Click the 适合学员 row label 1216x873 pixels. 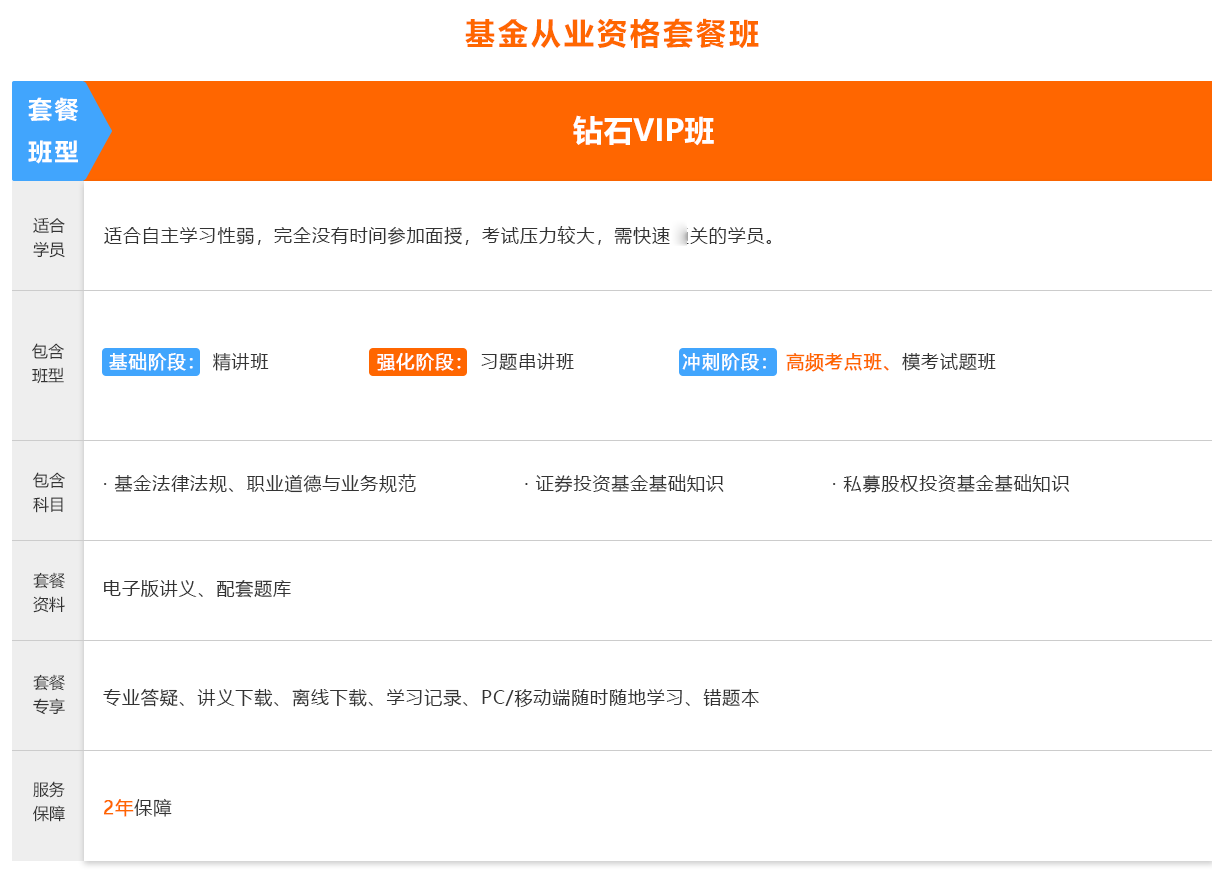click(48, 237)
